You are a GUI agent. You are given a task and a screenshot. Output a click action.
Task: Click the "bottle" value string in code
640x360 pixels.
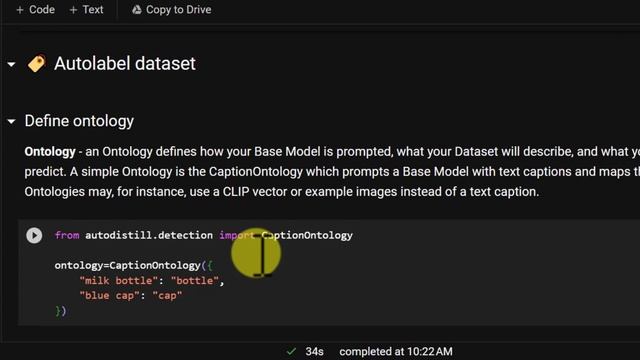tap(195, 281)
